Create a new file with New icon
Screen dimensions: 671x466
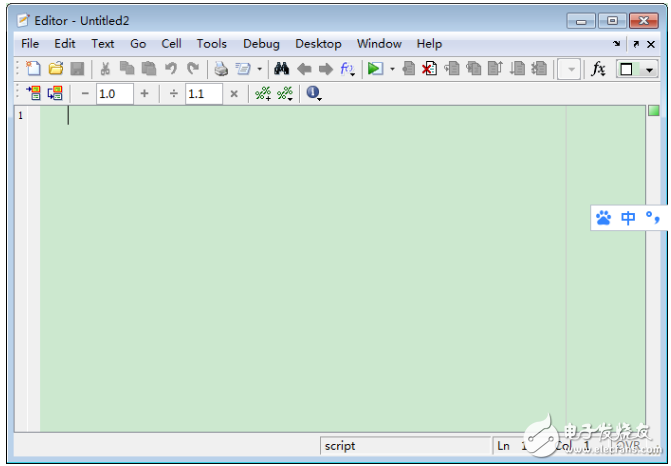point(34,69)
